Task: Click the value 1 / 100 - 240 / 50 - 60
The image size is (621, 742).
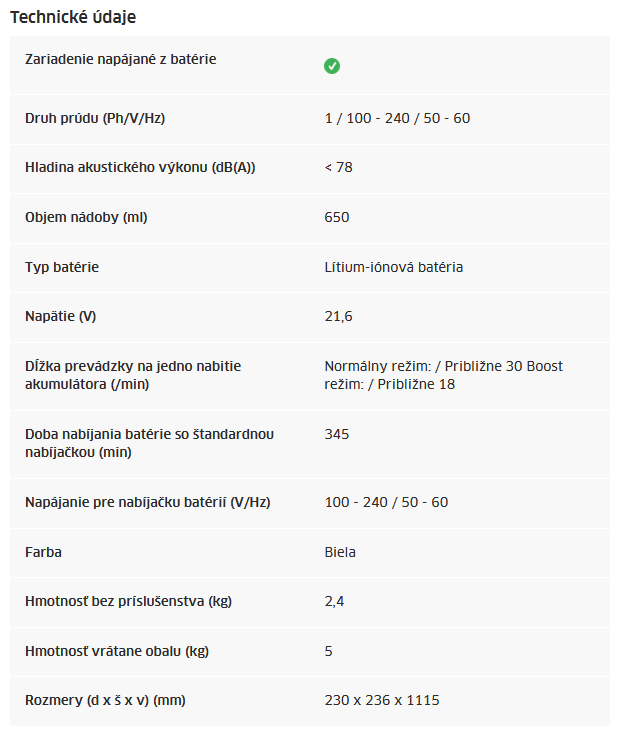Action: [397, 118]
